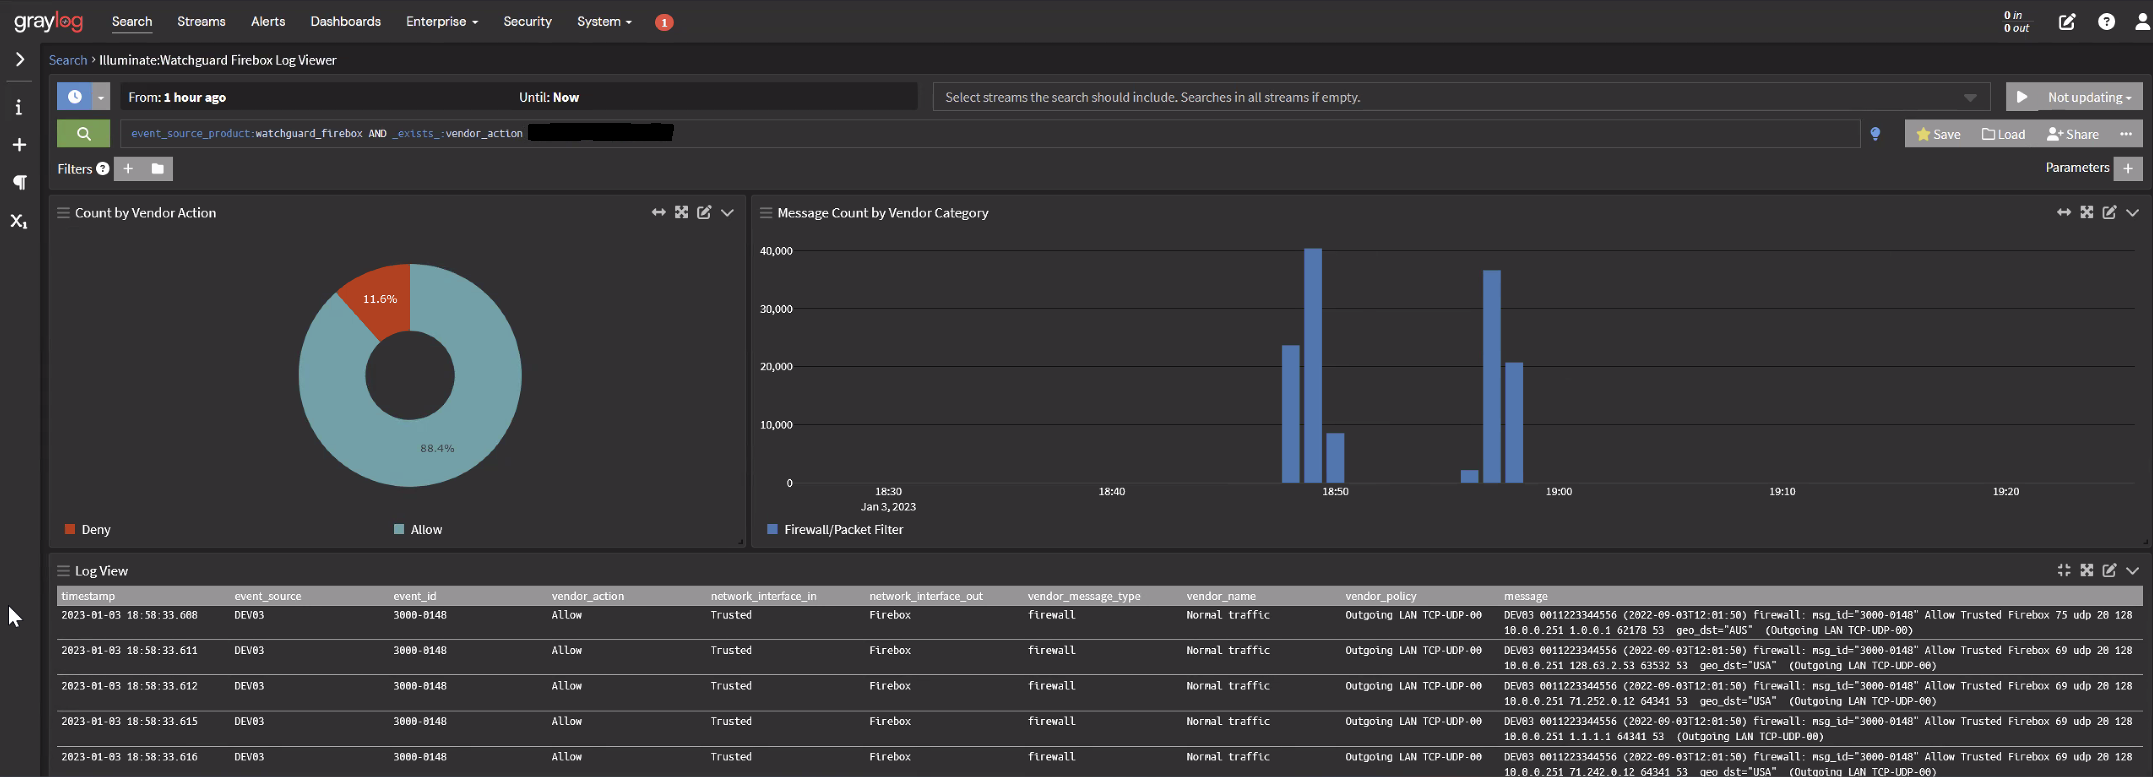2153x777 pixels.
Task: Click the vendor_action column header
Action: (588, 596)
